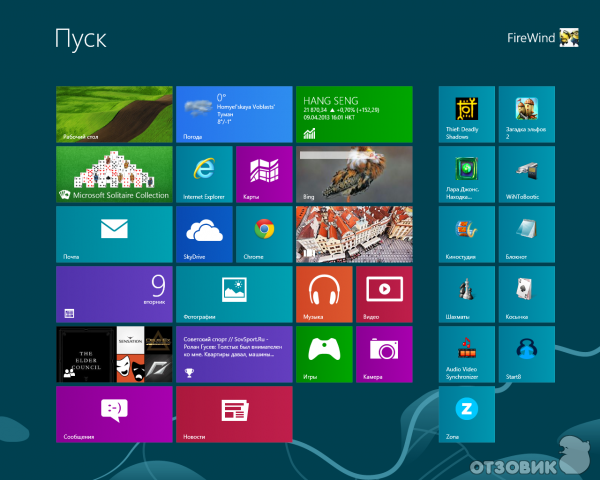This screenshot has height=480, width=600.
Task: Open the Games (Игры) Xbox tile
Action: pyautogui.click(x=324, y=354)
